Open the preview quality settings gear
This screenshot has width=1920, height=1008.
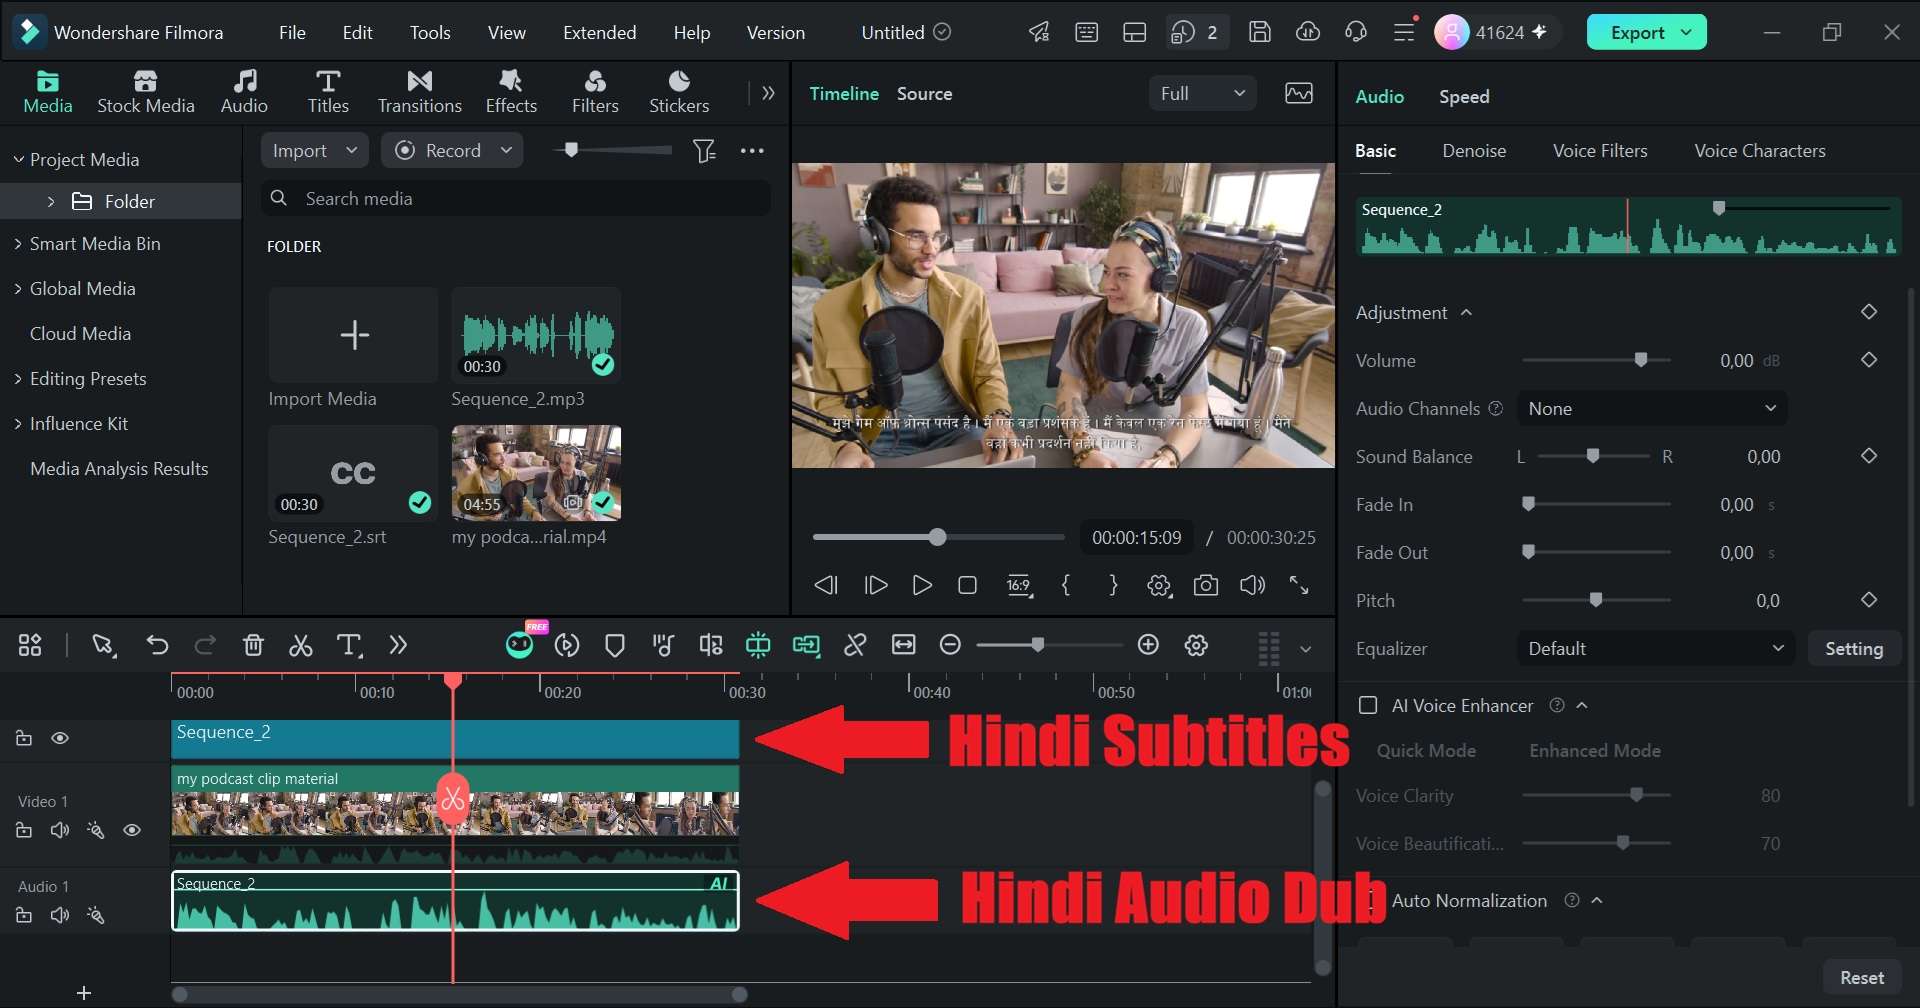tap(1159, 585)
